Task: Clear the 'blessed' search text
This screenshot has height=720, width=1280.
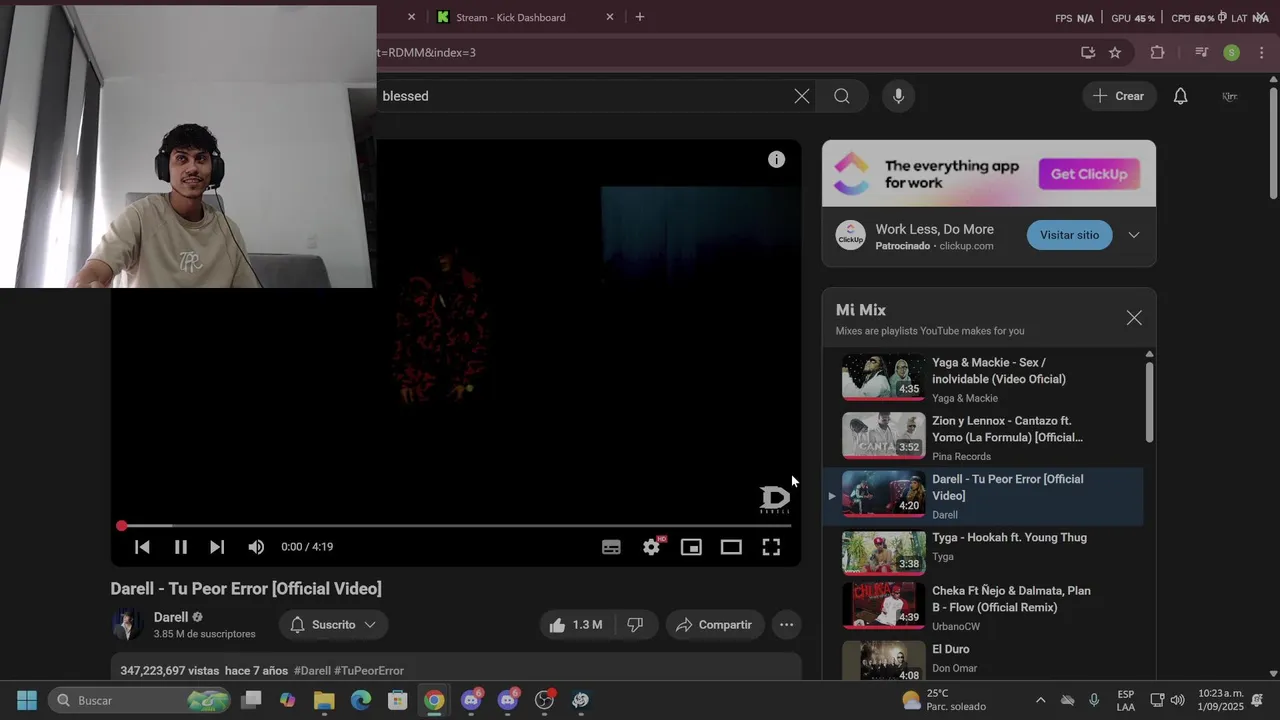Action: point(802,96)
